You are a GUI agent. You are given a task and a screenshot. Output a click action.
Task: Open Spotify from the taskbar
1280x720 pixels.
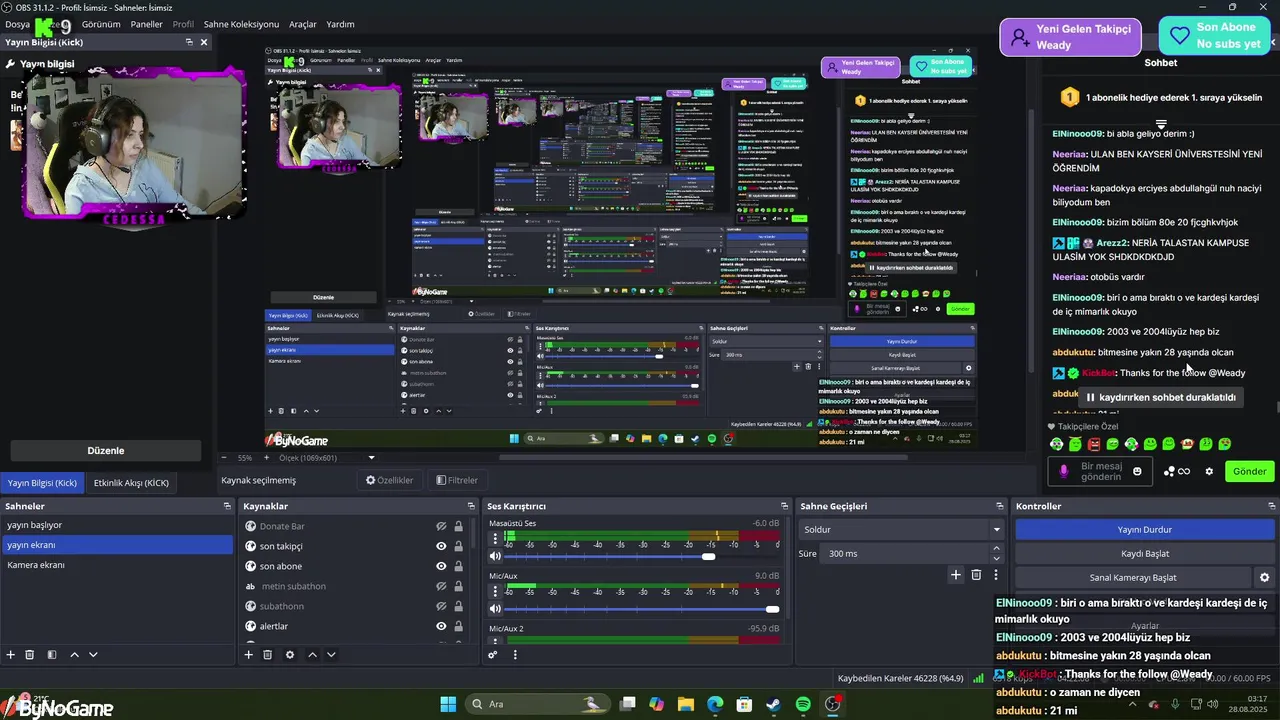803,704
